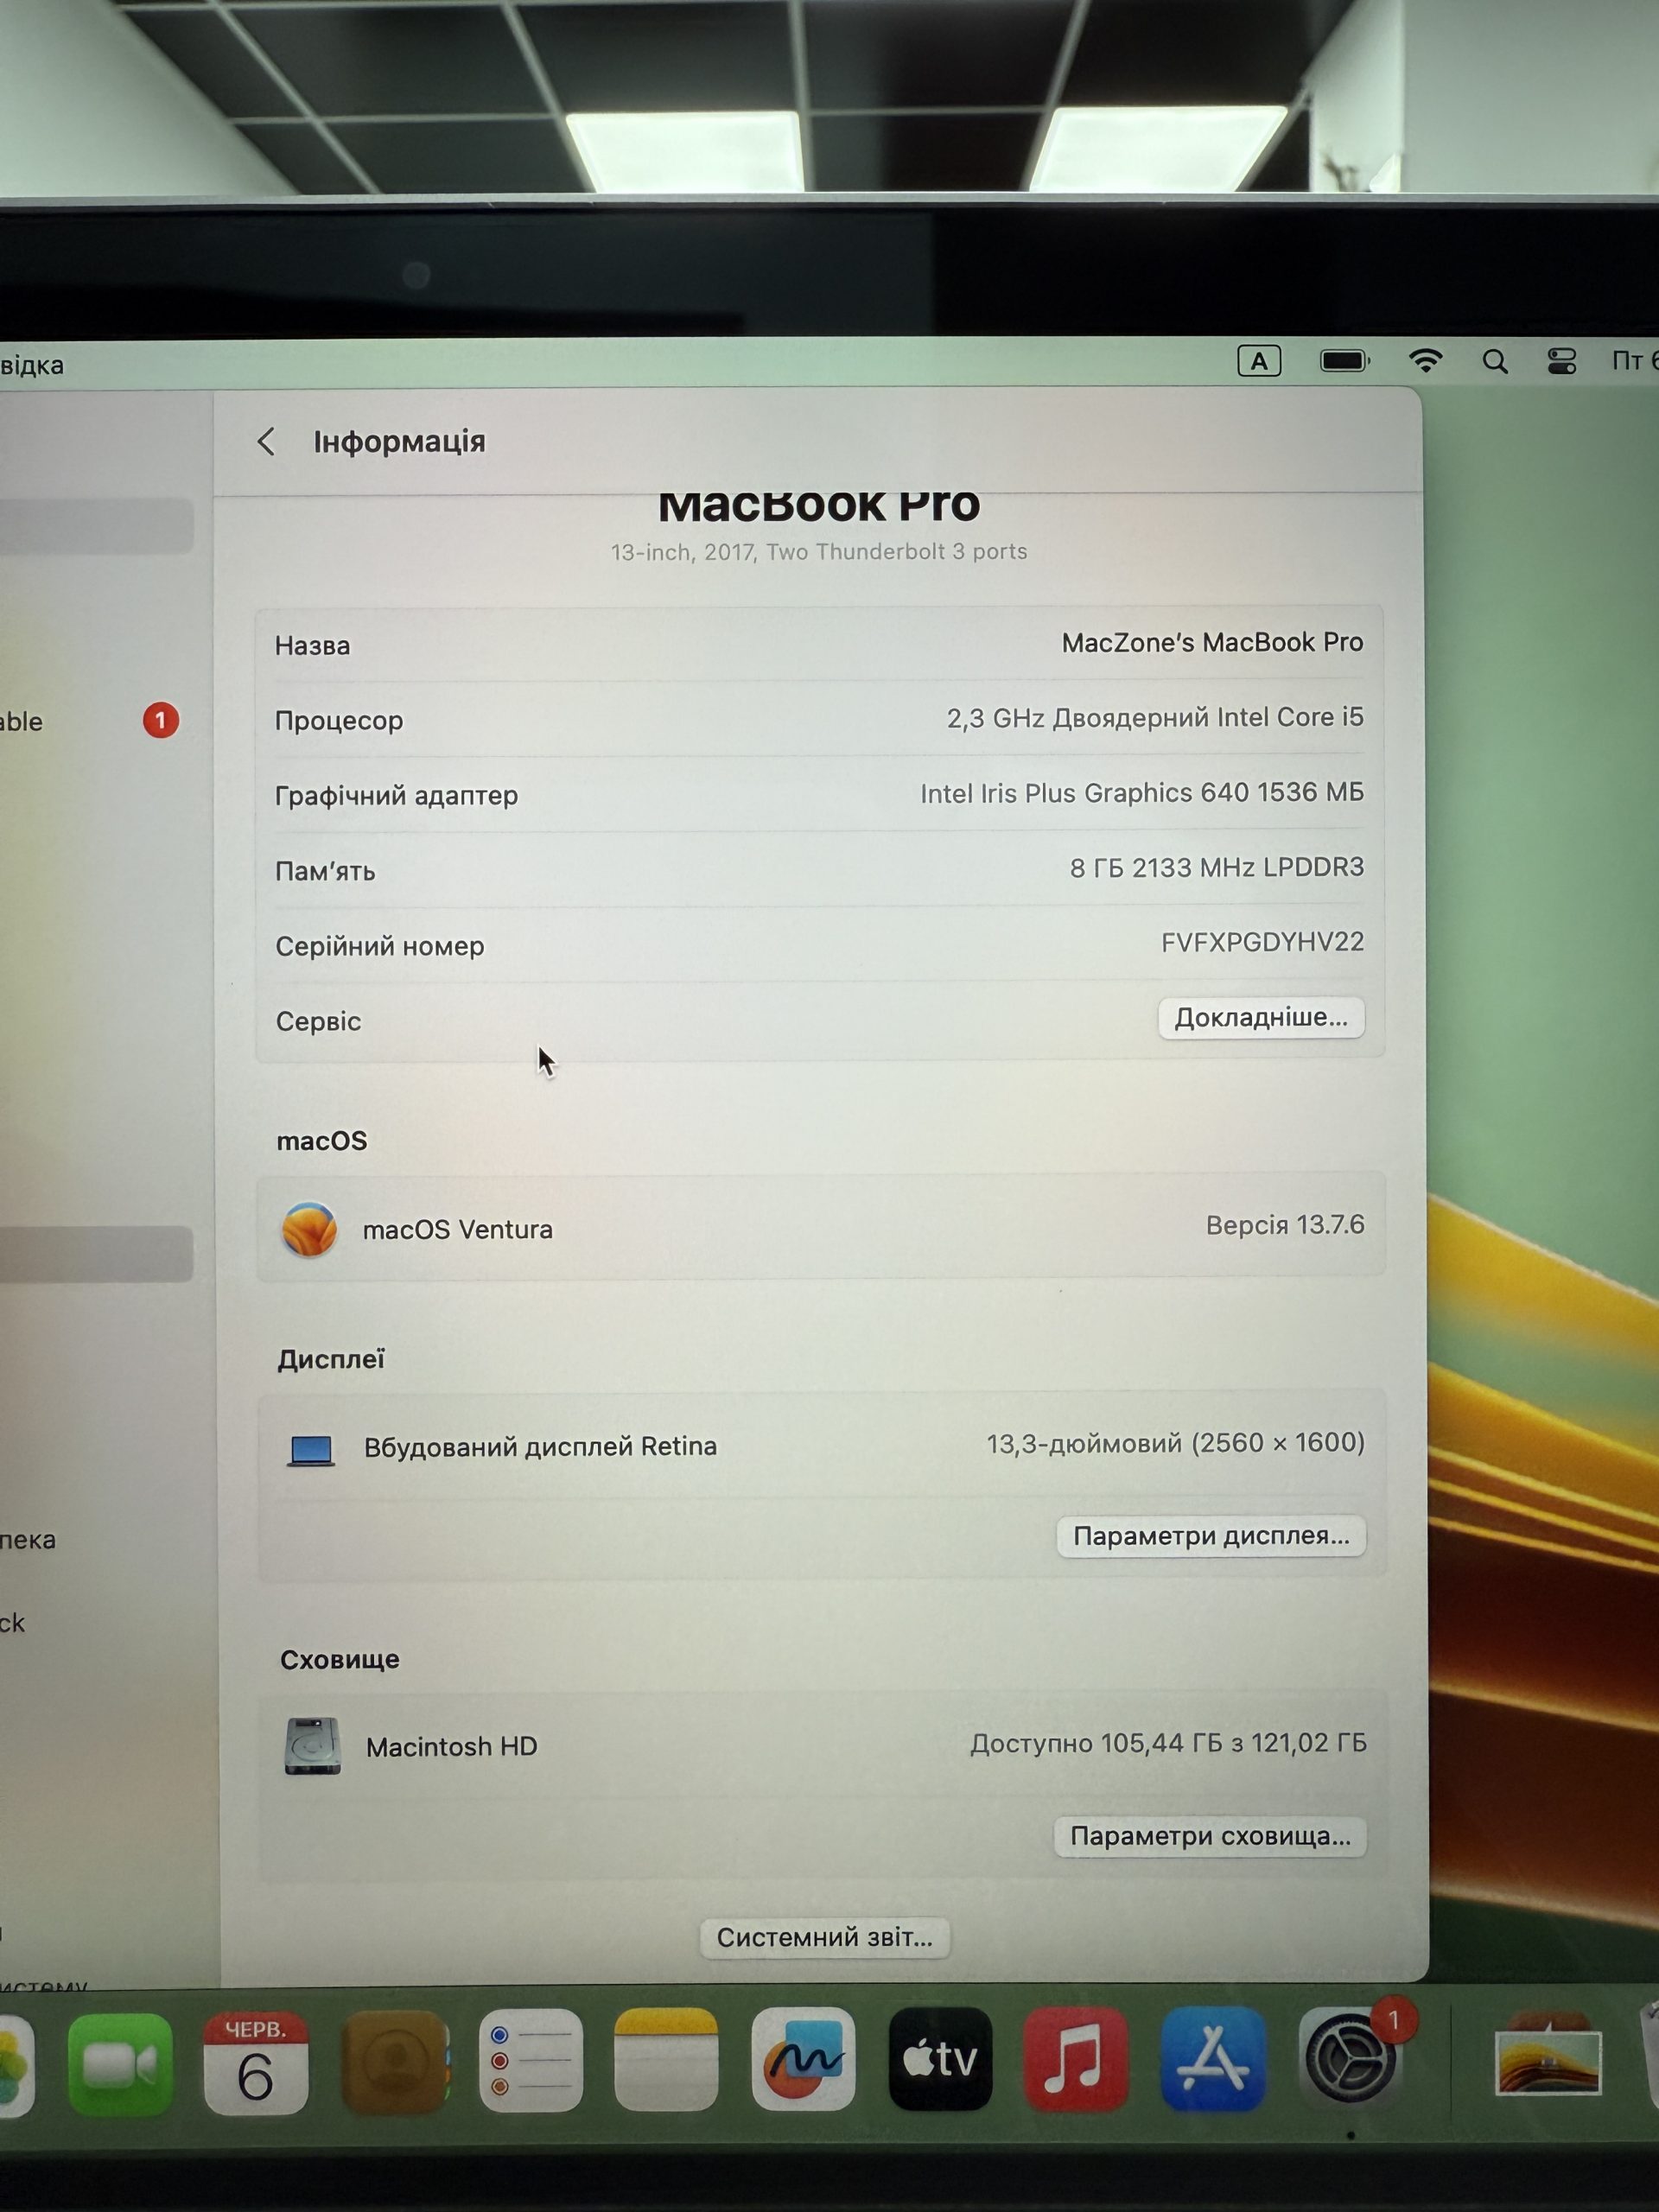Open Control Center from menu bar
The width and height of the screenshot is (1659, 2212).
coord(1561,361)
